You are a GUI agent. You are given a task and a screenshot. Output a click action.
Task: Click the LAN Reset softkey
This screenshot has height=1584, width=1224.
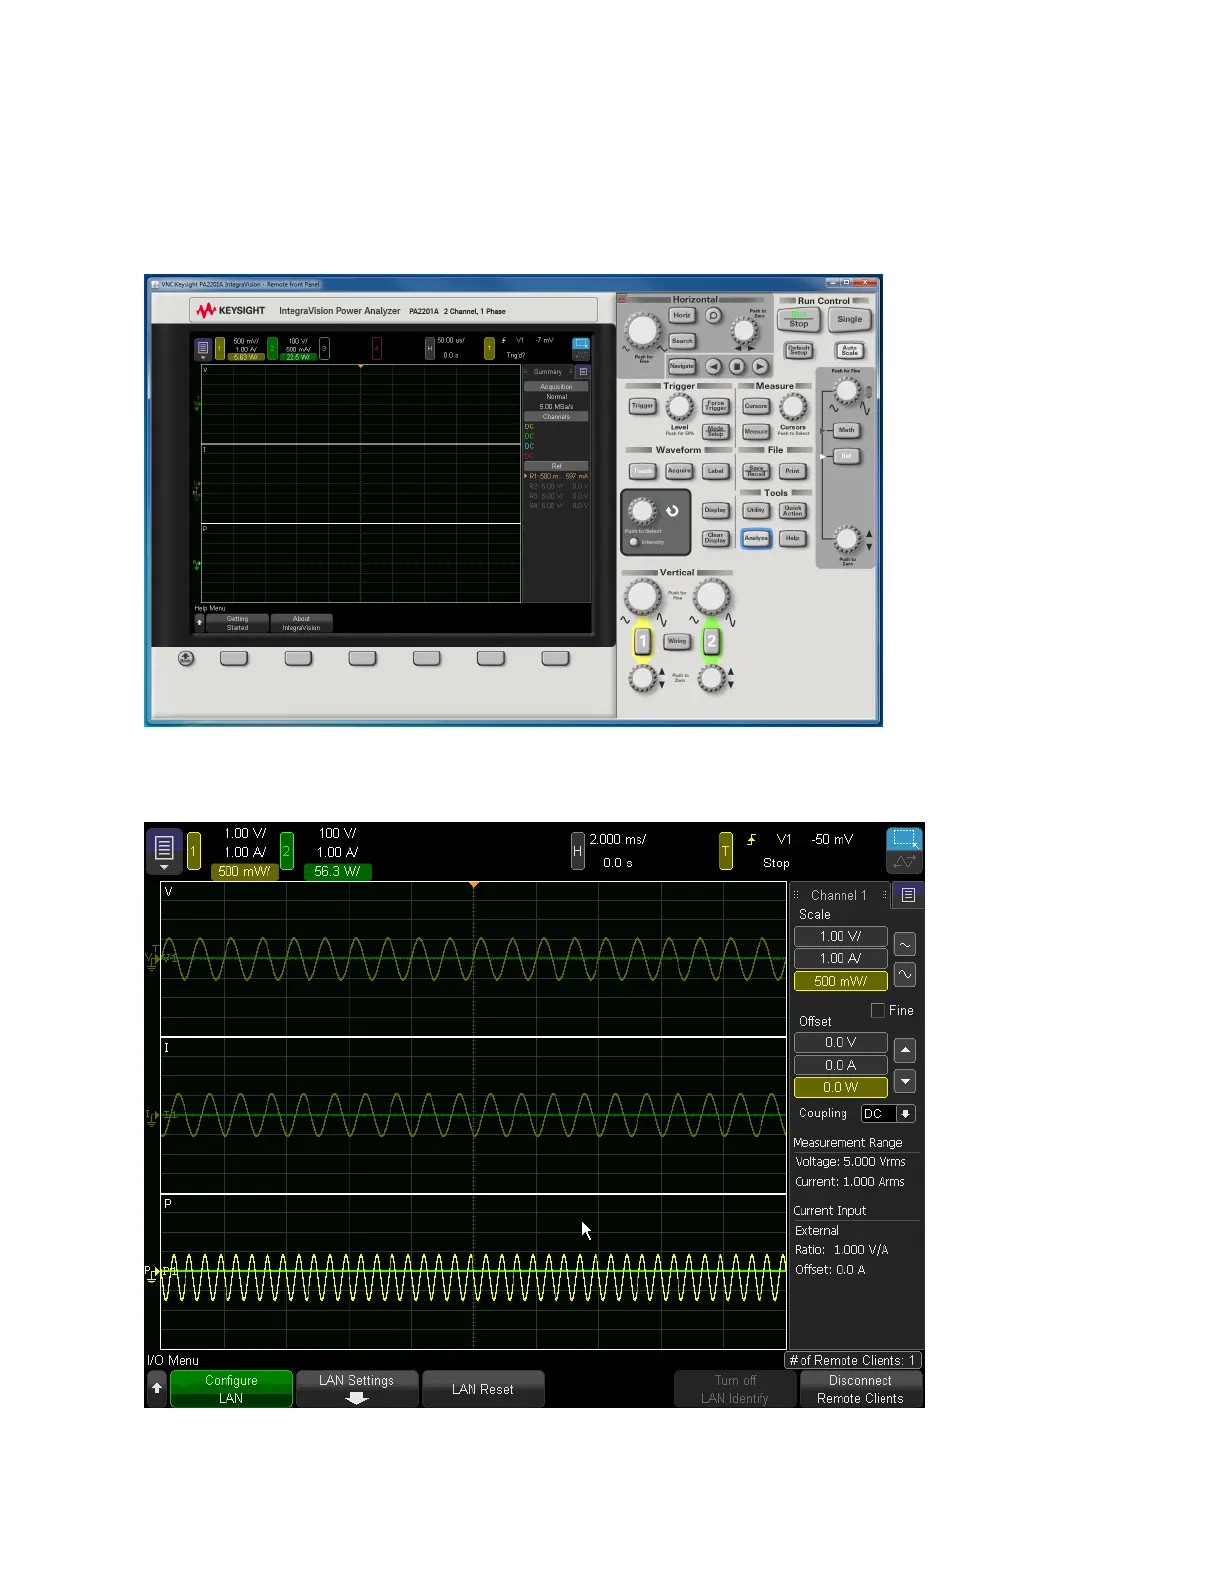(x=483, y=1389)
